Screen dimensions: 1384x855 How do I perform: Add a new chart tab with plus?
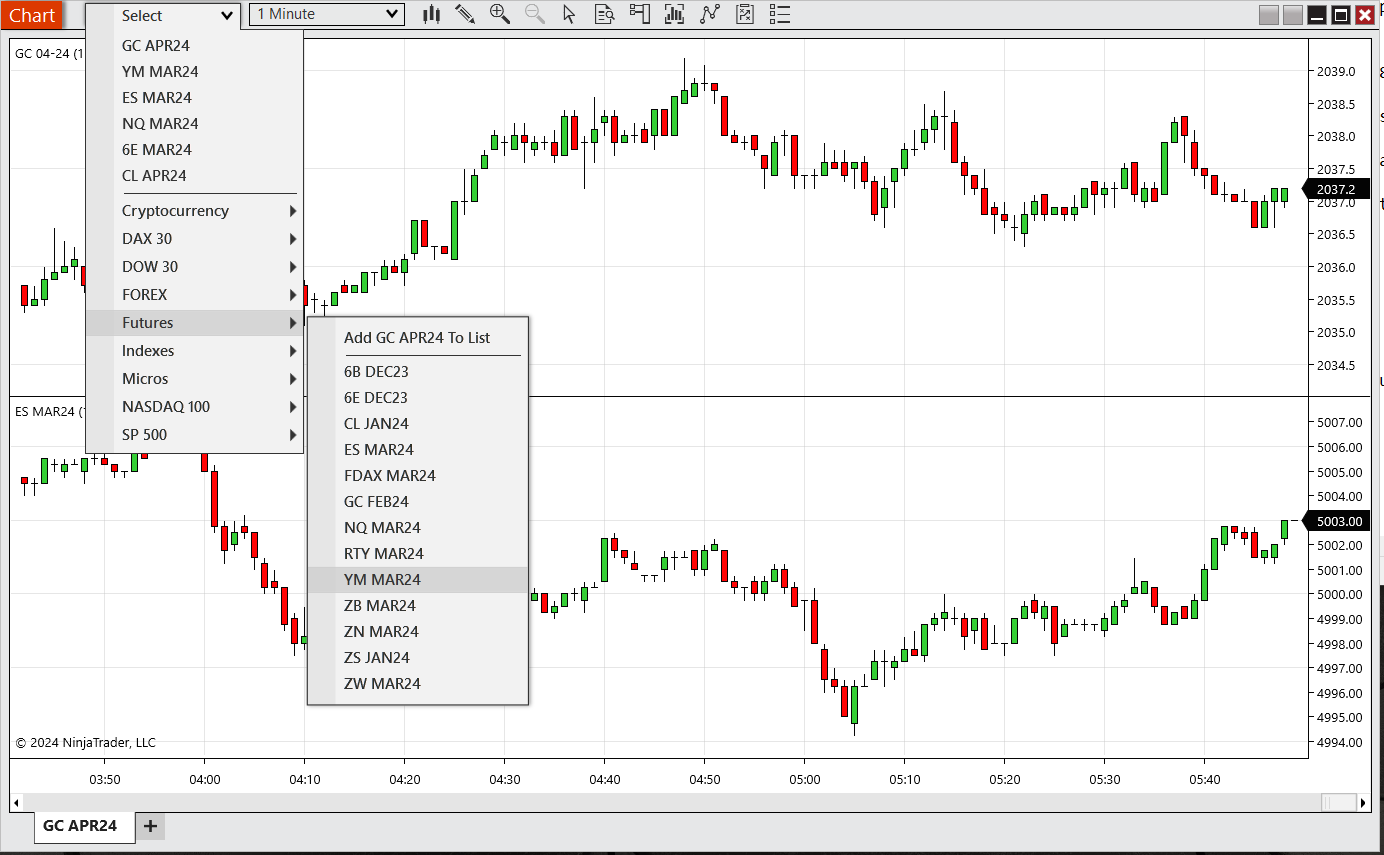click(150, 826)
